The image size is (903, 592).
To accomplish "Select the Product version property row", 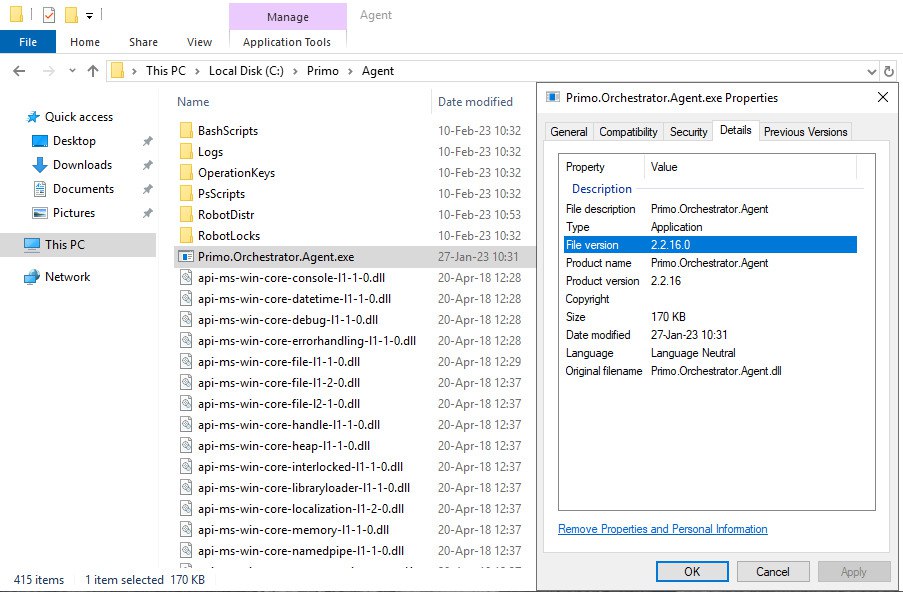I will [x=710, y=281].
